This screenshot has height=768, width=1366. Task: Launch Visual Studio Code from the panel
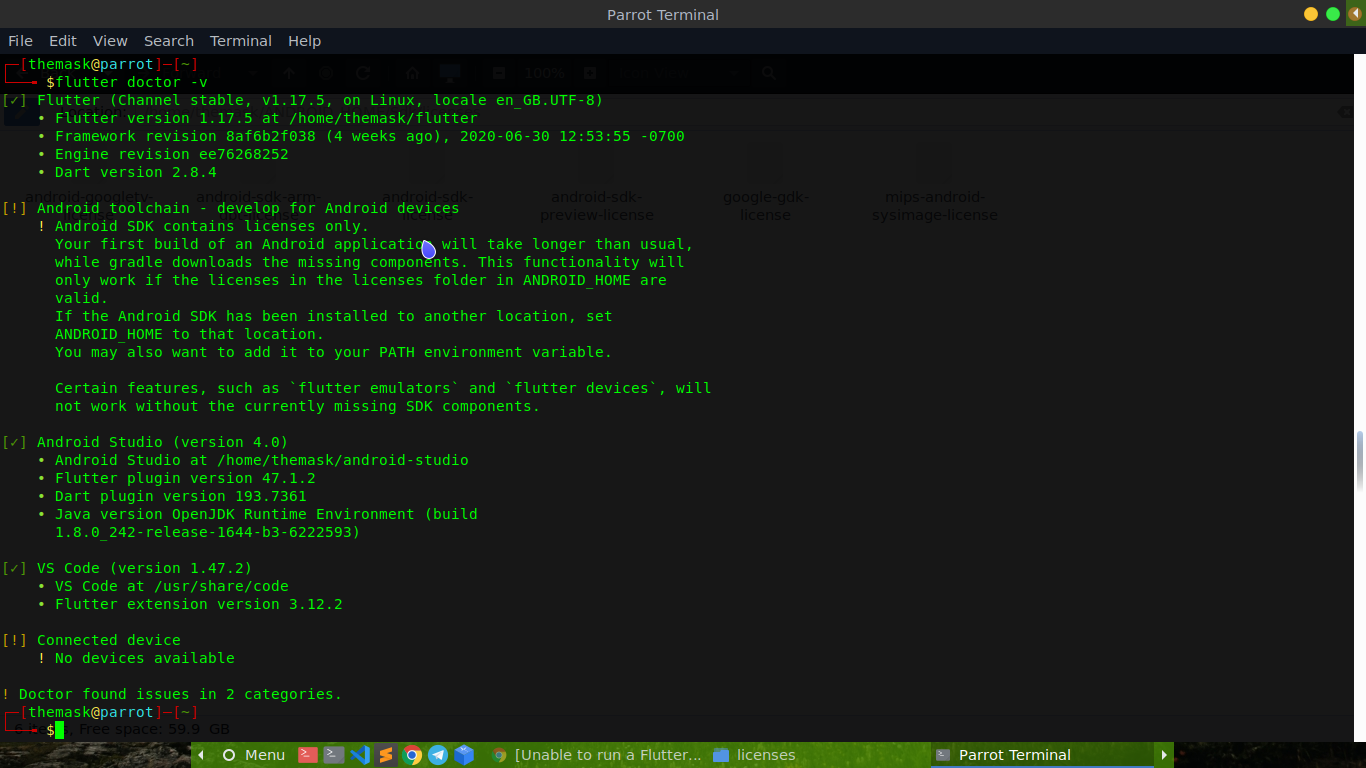pyautogui.click(x=360, y=755)
